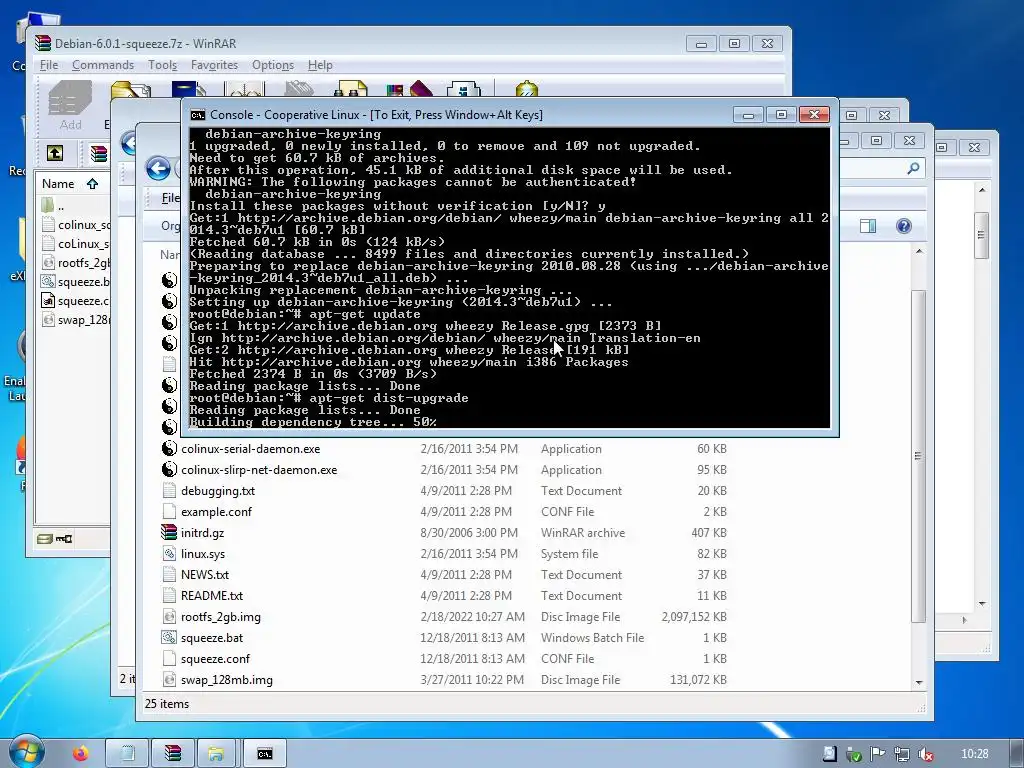This screenshot has width=1024, height=768.
Task: Click the colinux-serial-daemon.exe yin-yang icon
Action: (169, 449)
